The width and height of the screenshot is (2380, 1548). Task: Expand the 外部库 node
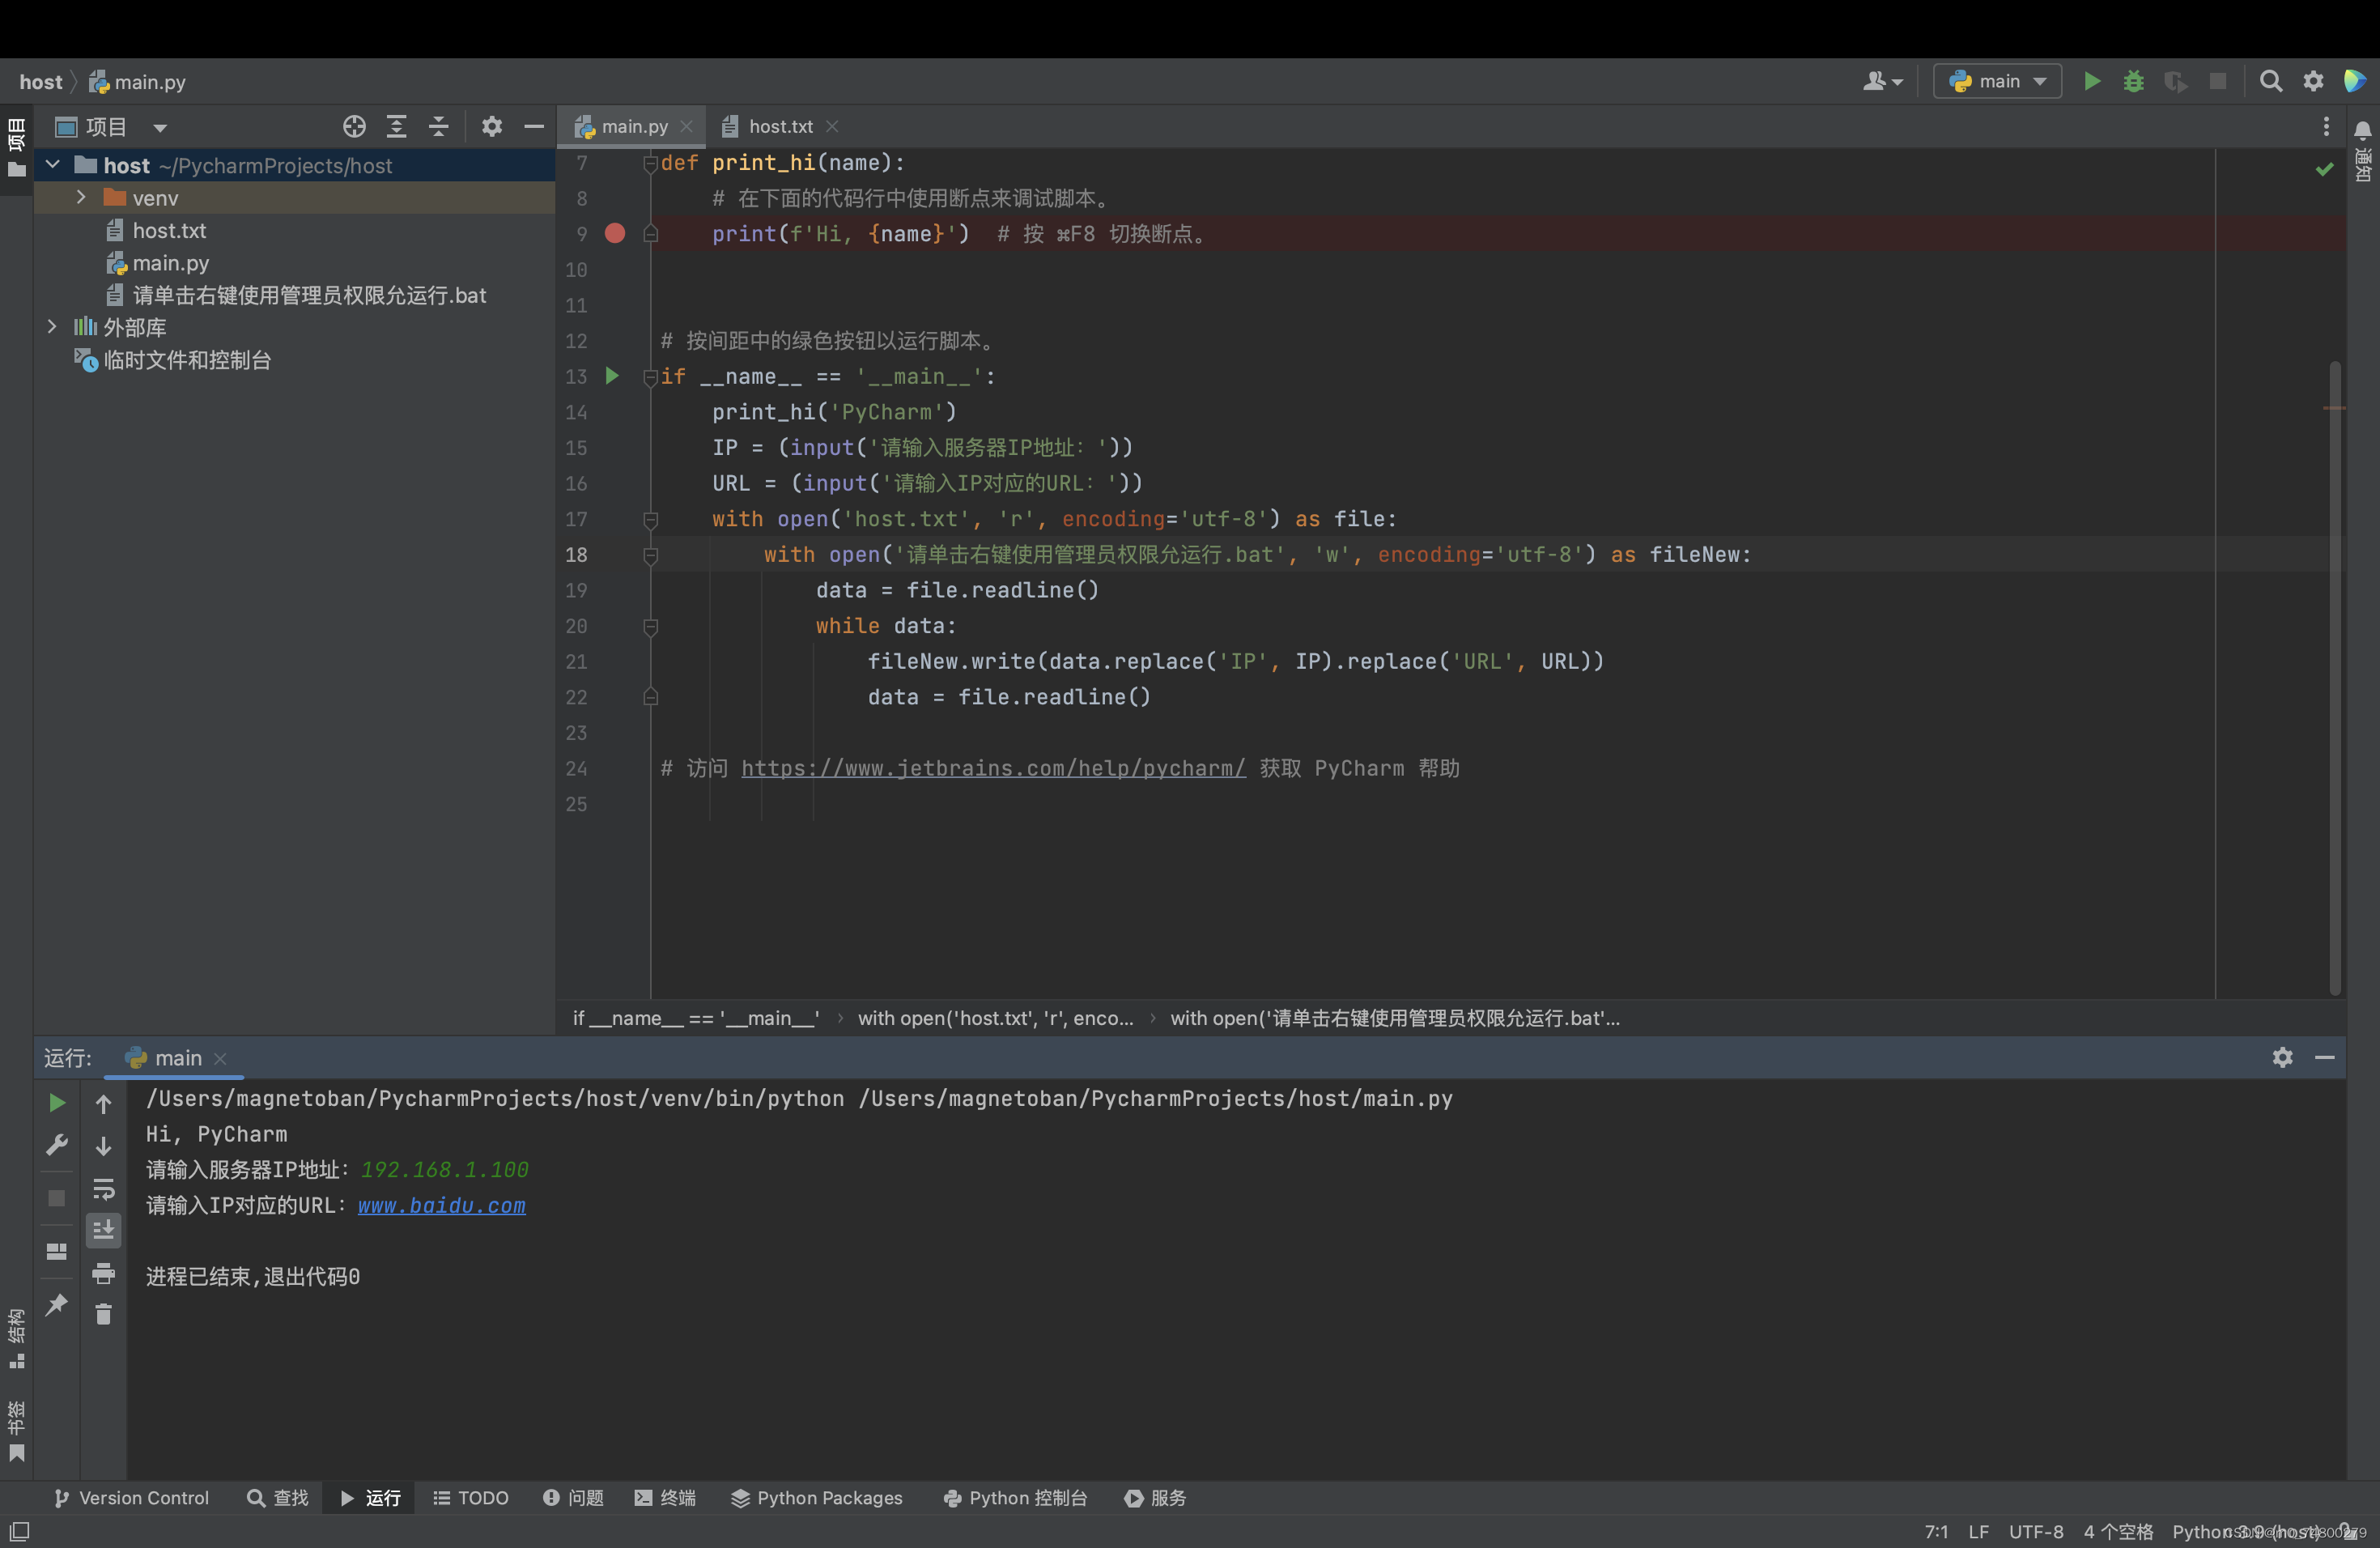[52, 327]
